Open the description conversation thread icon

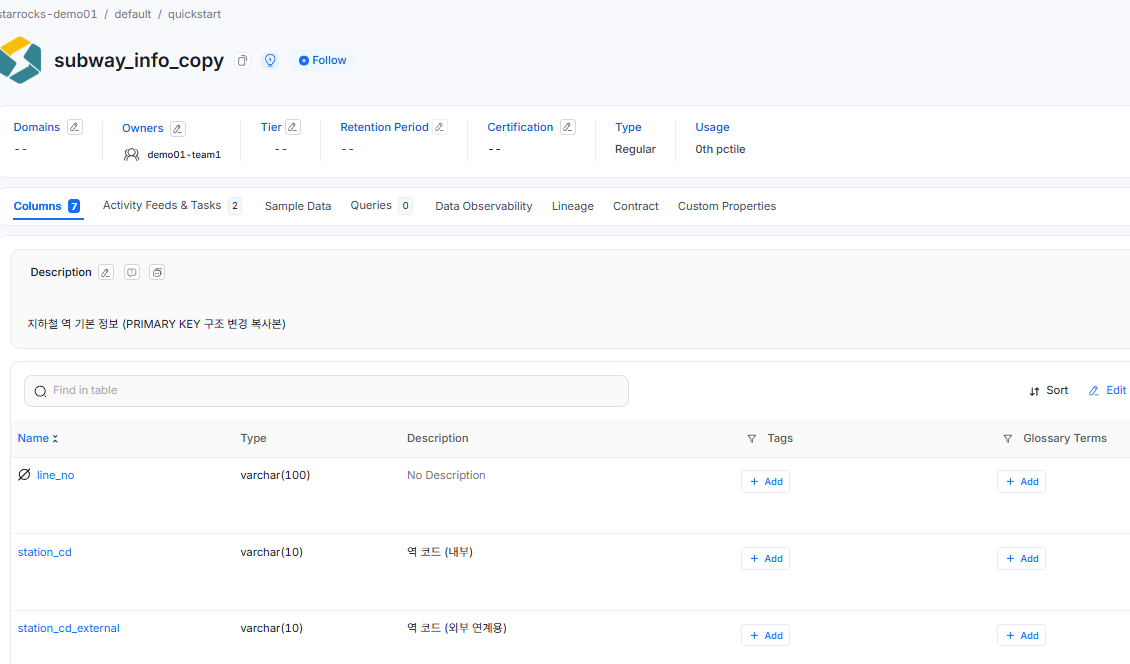click(x=132, y=273)
